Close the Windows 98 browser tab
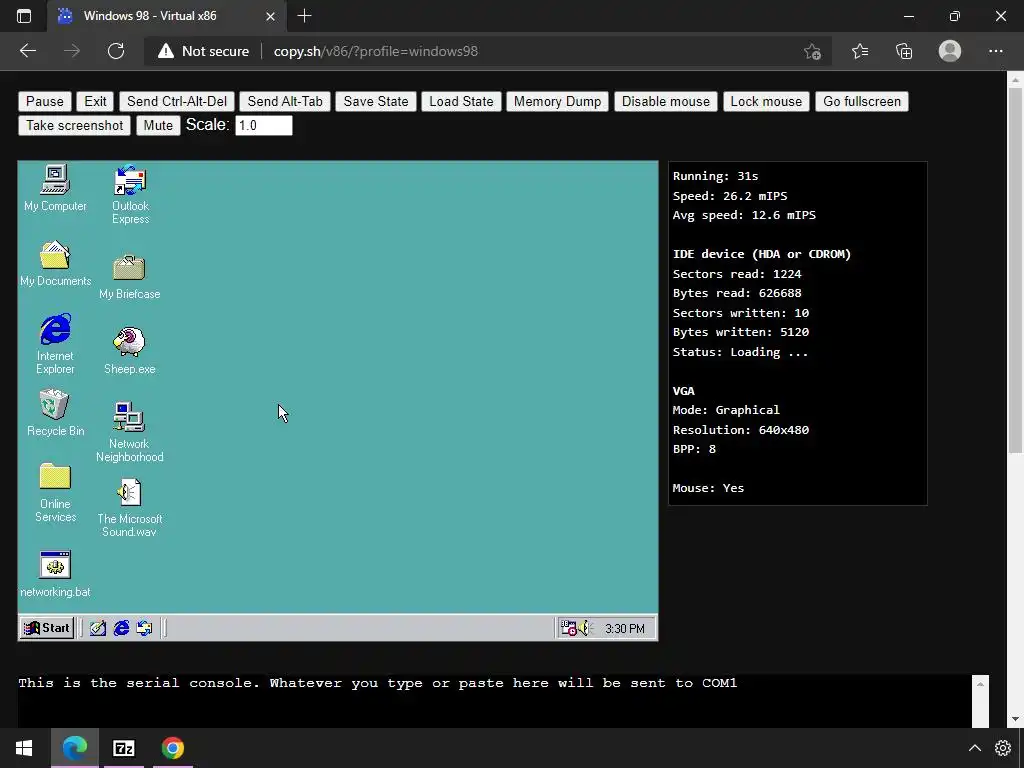The height and width of the screenshot is (768, 1024). tap(270, 16)
